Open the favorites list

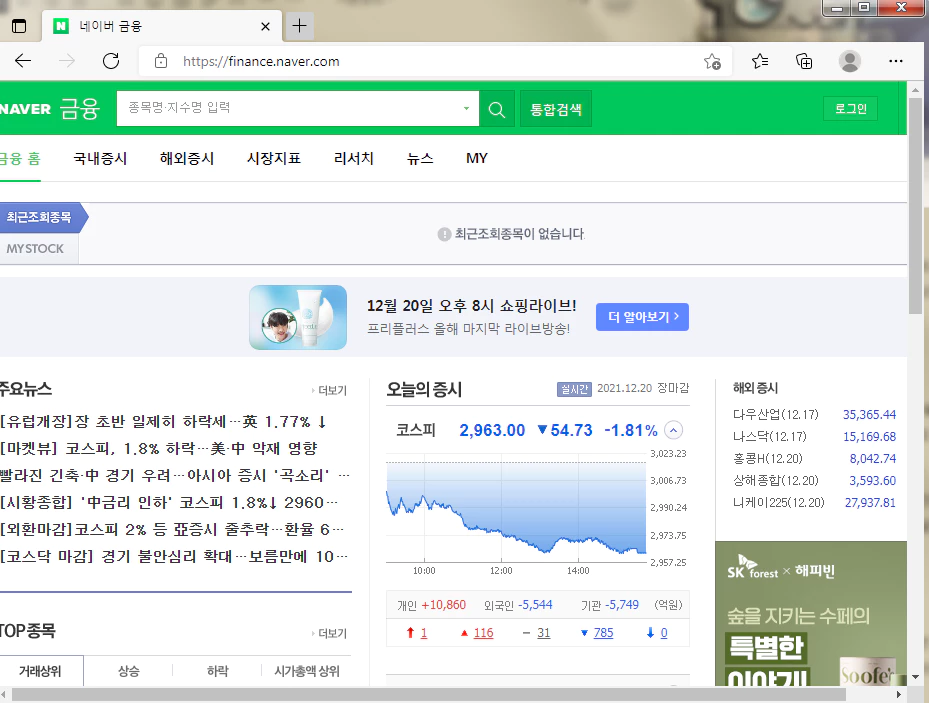(x=760, y=61)
